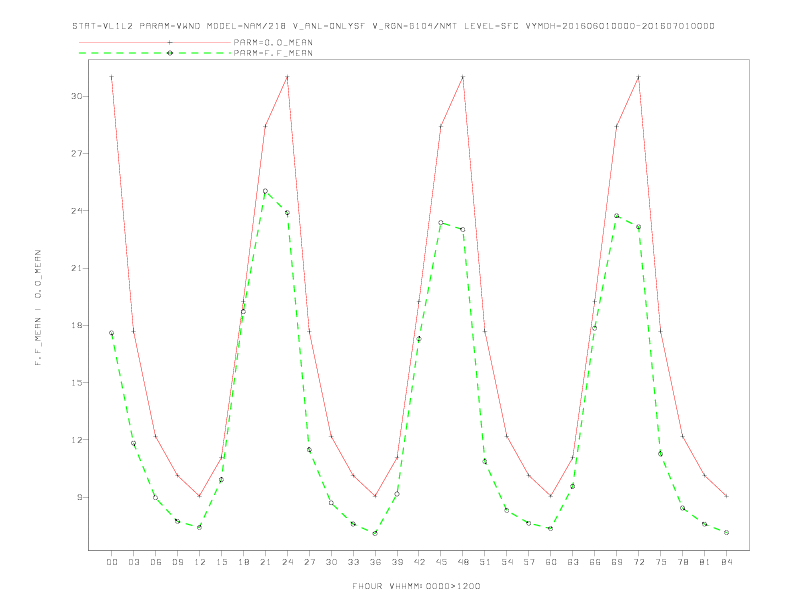Click green circle data point at hour 36
Viewport: 792px width, 612px height.
pyautogui.click(x=375, y=533)
